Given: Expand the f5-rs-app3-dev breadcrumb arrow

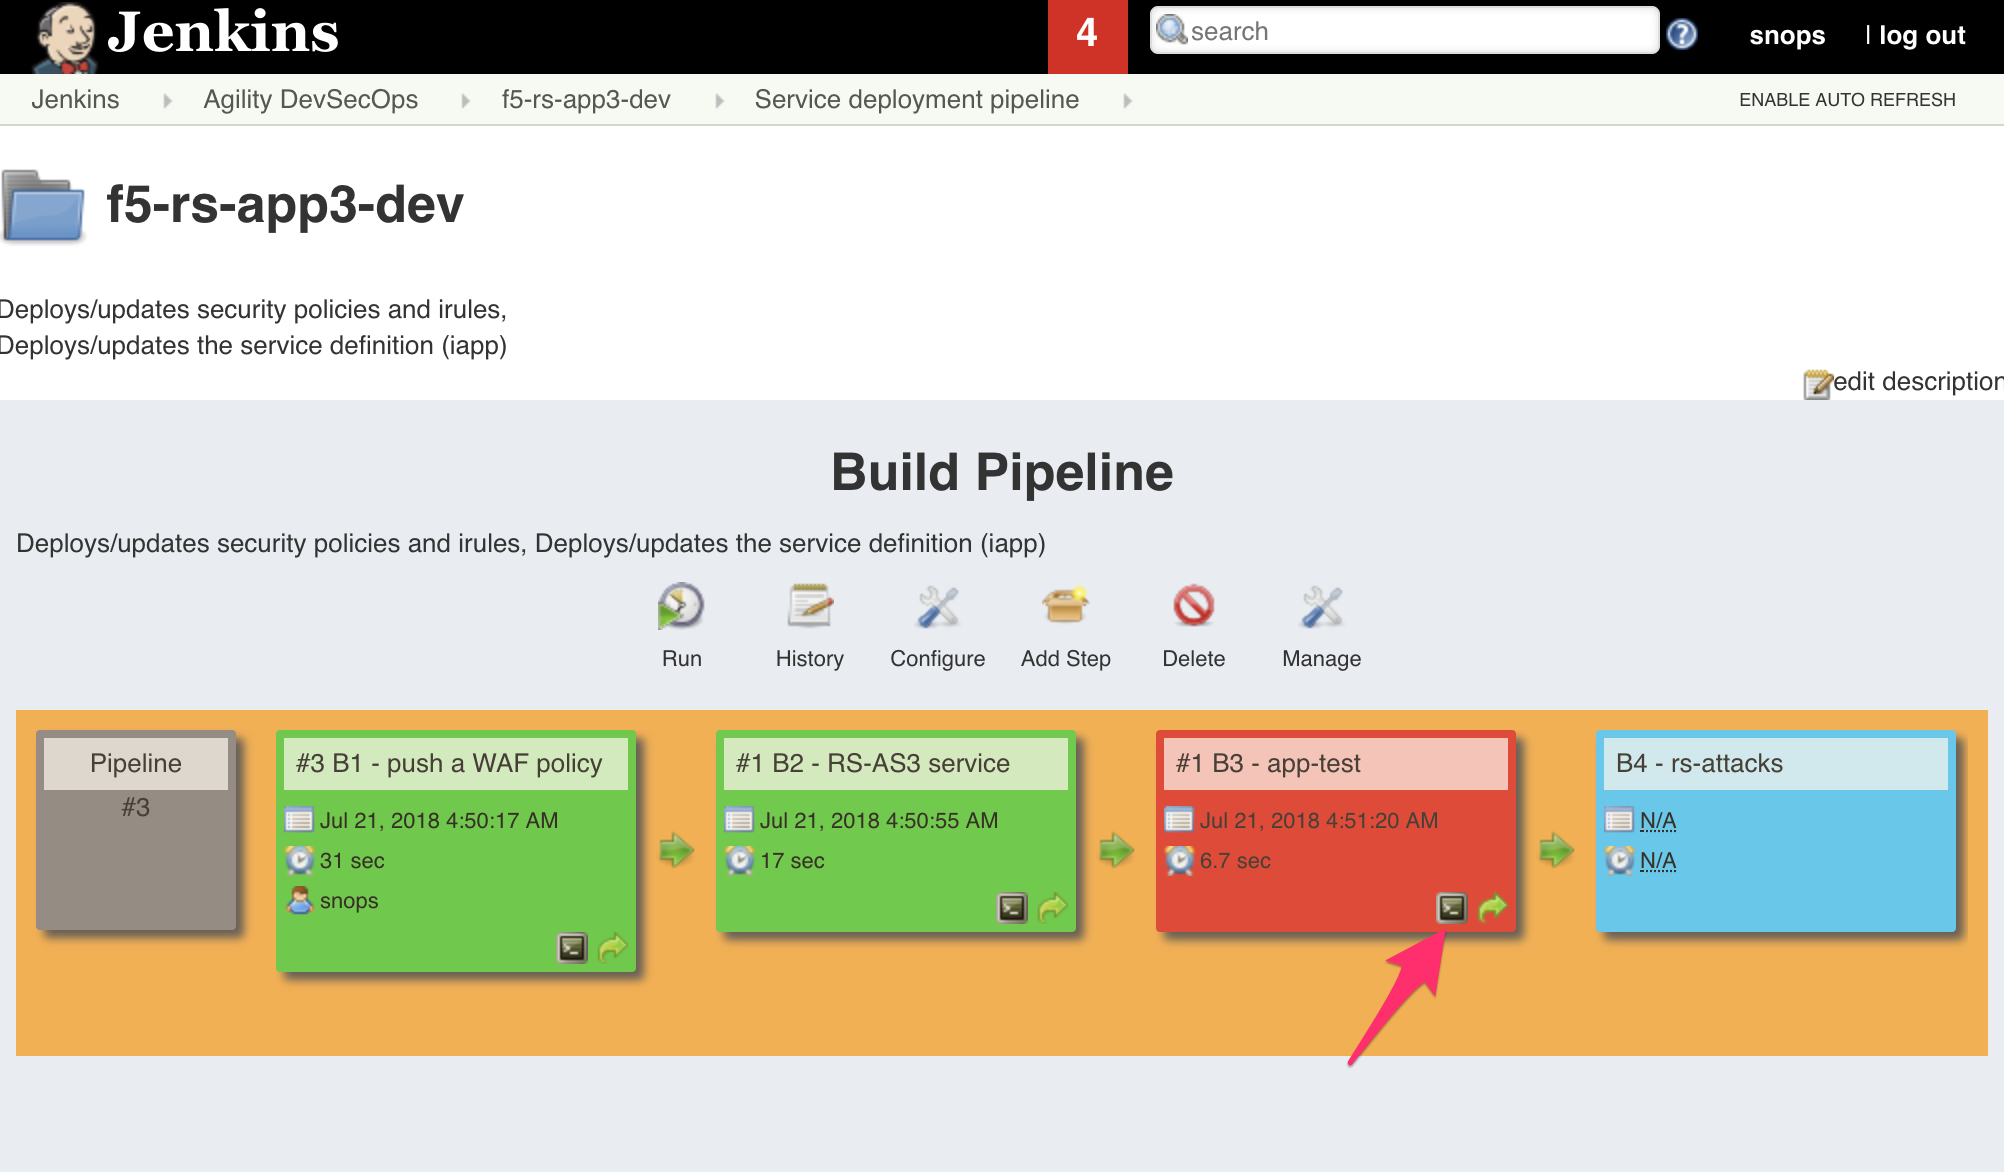Looking at the screenshot, I should [x=719, y=100].
